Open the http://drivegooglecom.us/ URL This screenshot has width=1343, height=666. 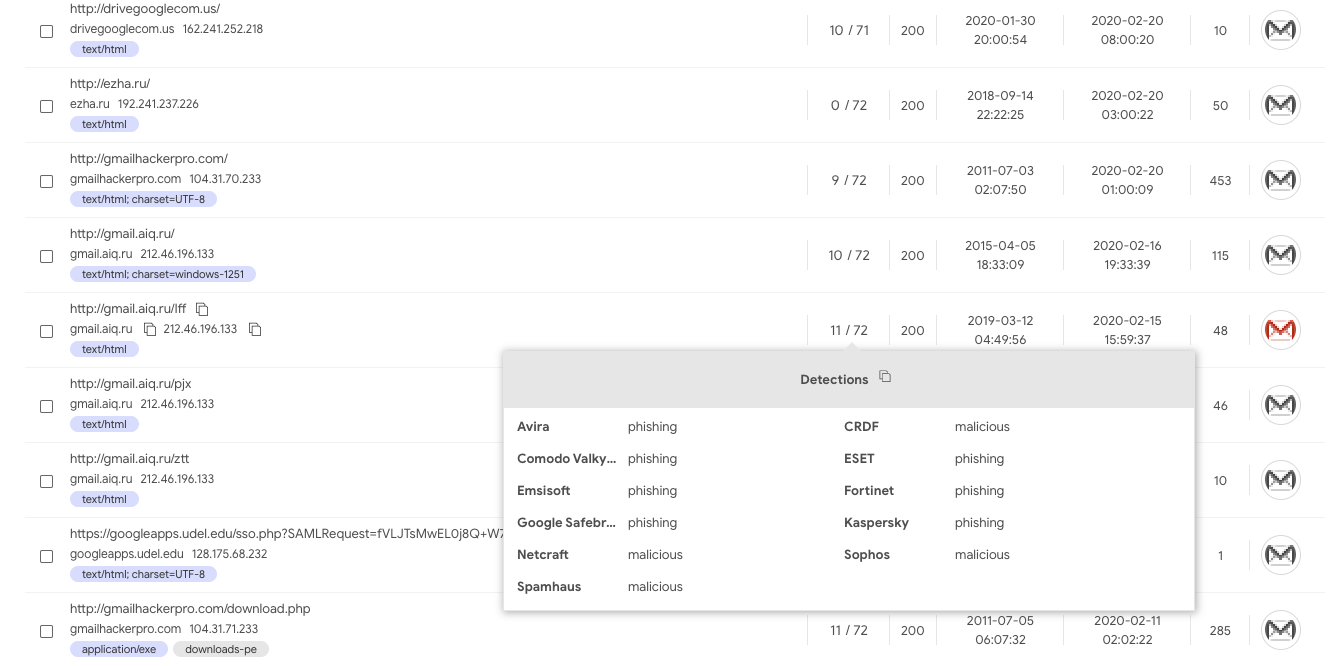(145, 9)
